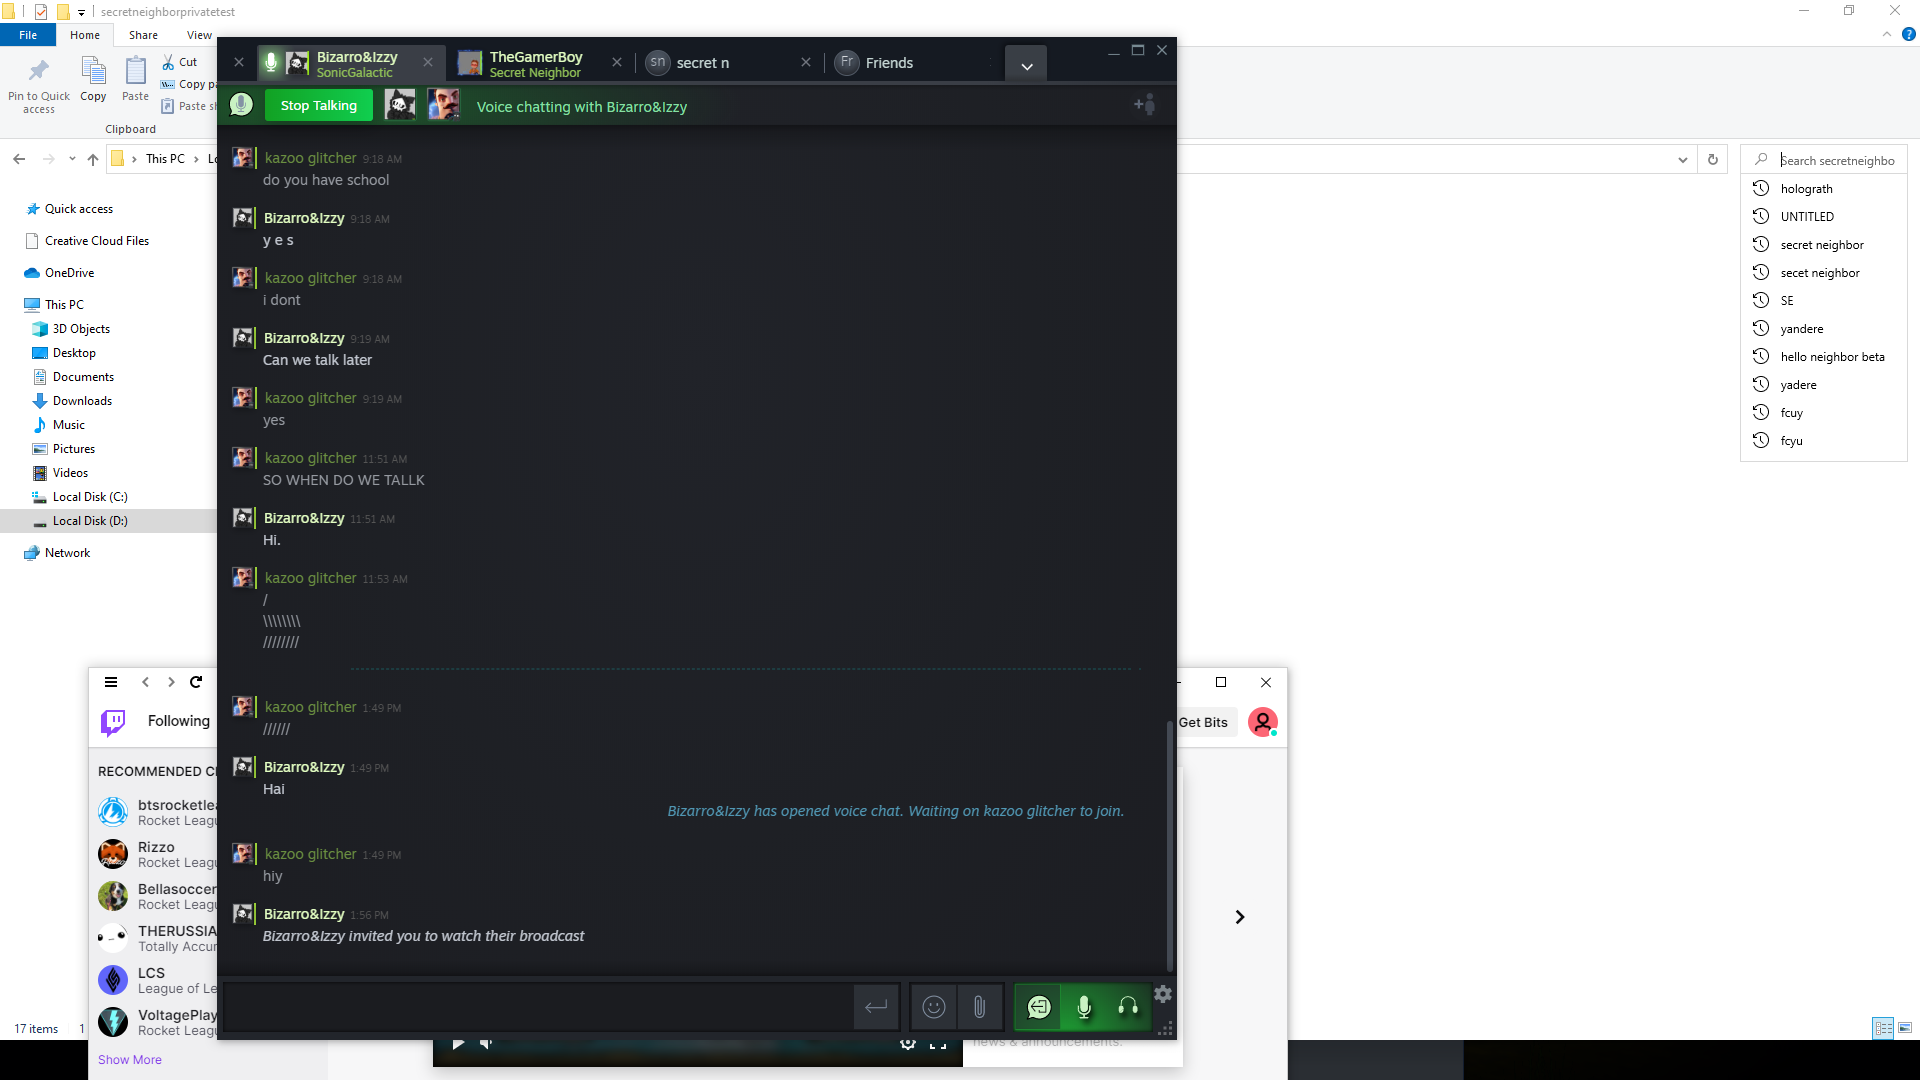The height and width of the screenshot is (1080, 1920).
Task: Open Following tab in Twitch
Action: 179,721
